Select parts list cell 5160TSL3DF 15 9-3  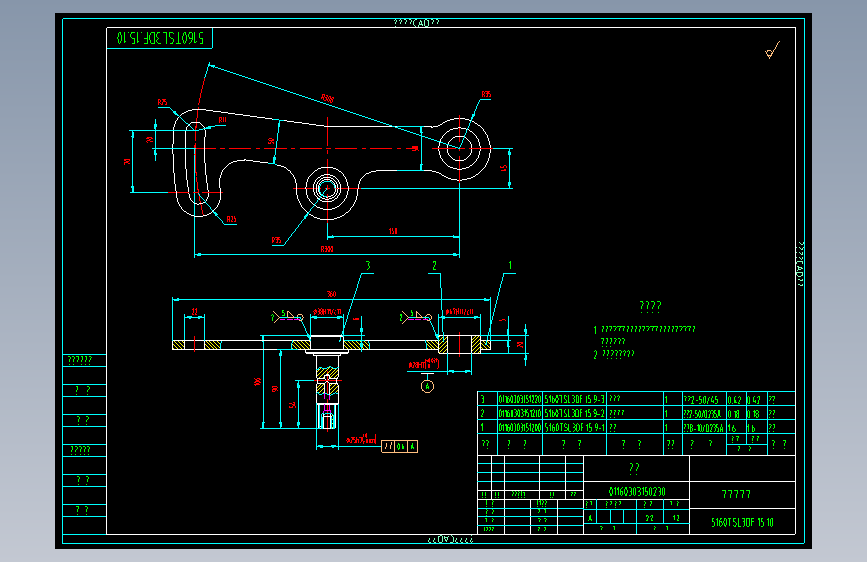(x=574, y=399)
